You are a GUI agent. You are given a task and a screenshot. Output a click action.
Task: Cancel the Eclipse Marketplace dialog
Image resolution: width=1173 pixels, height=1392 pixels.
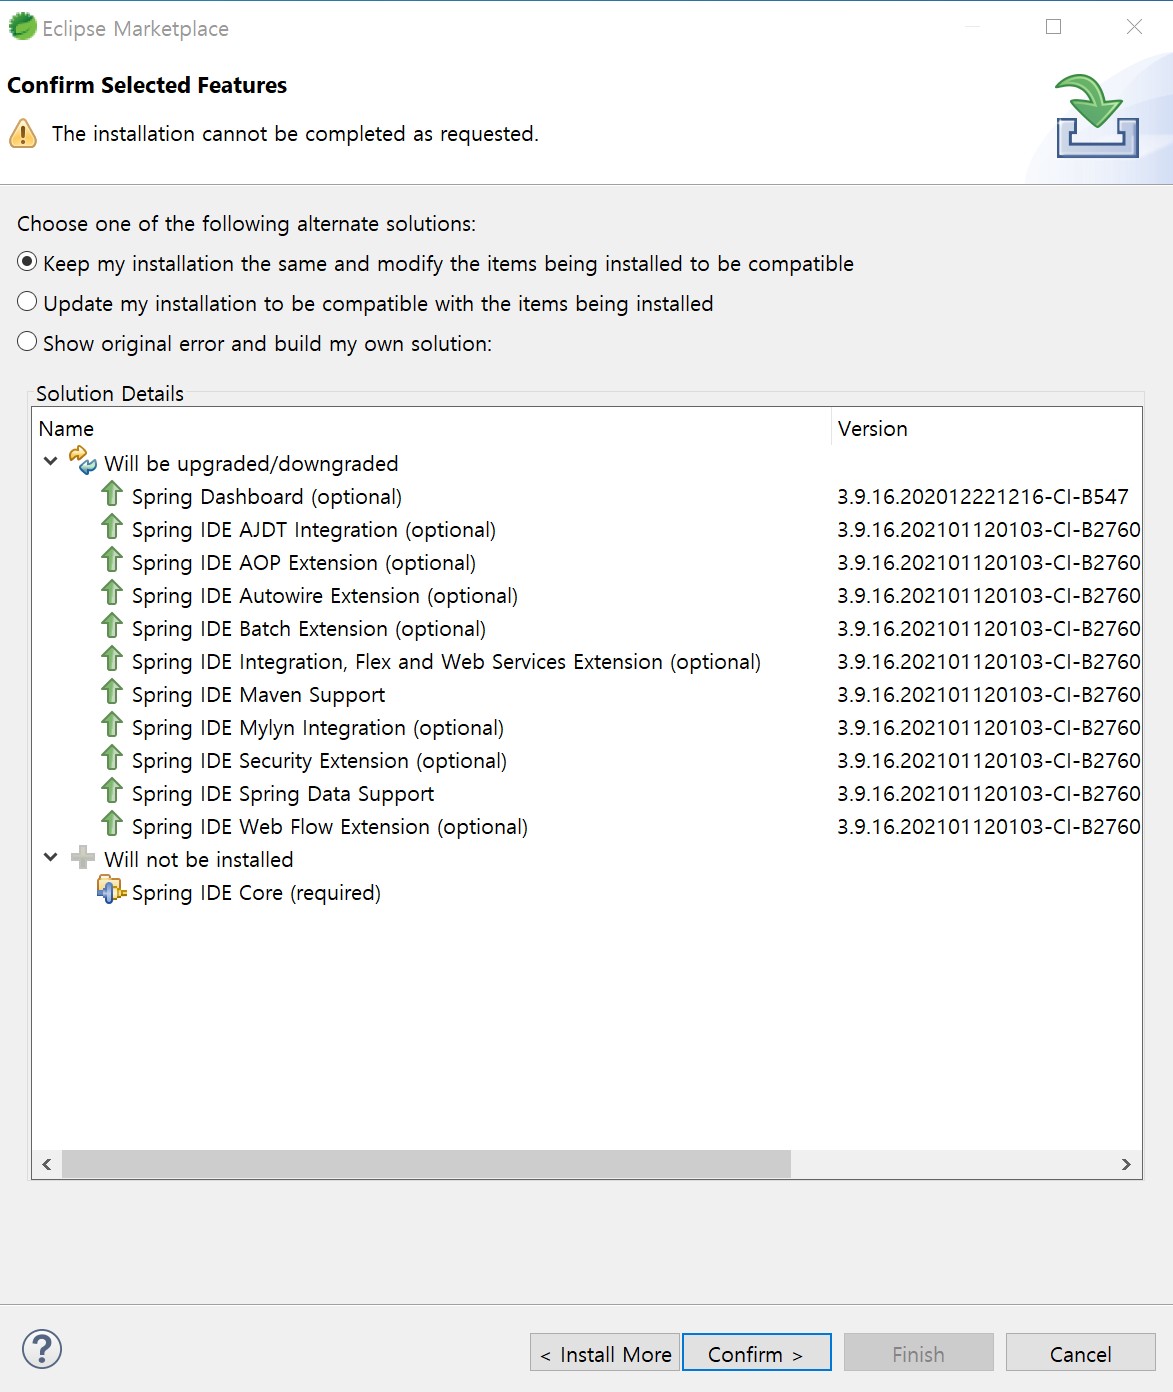click(1081, 1353)
